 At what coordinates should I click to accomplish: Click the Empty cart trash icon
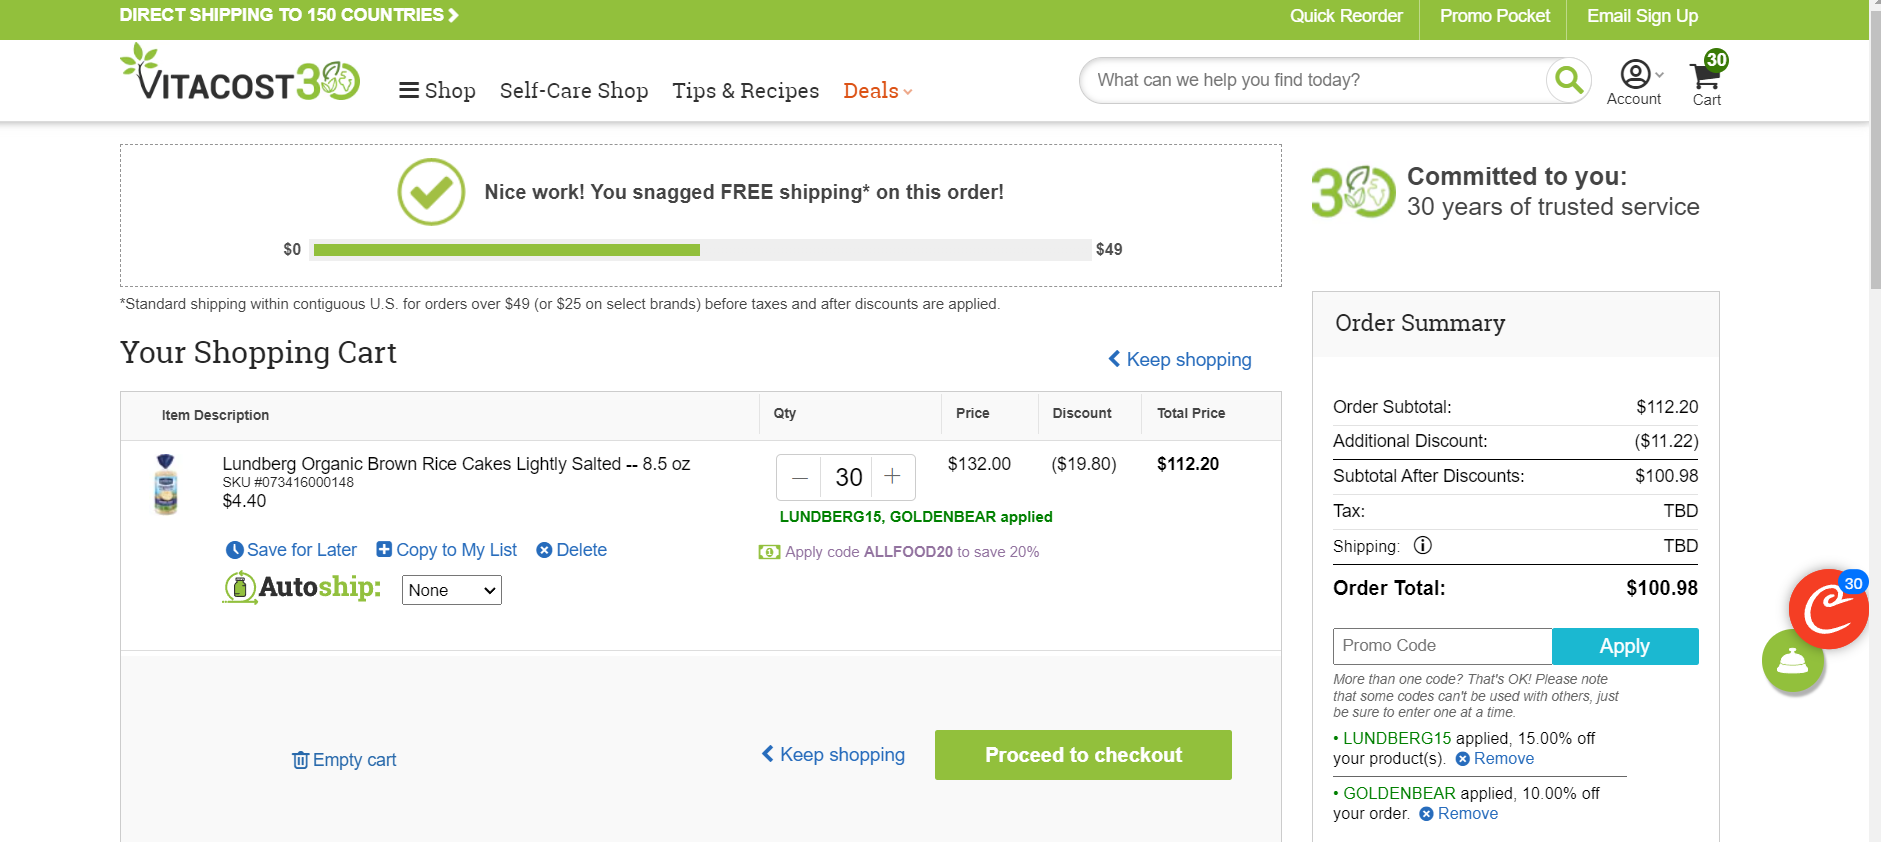click(x=300, y=760)
